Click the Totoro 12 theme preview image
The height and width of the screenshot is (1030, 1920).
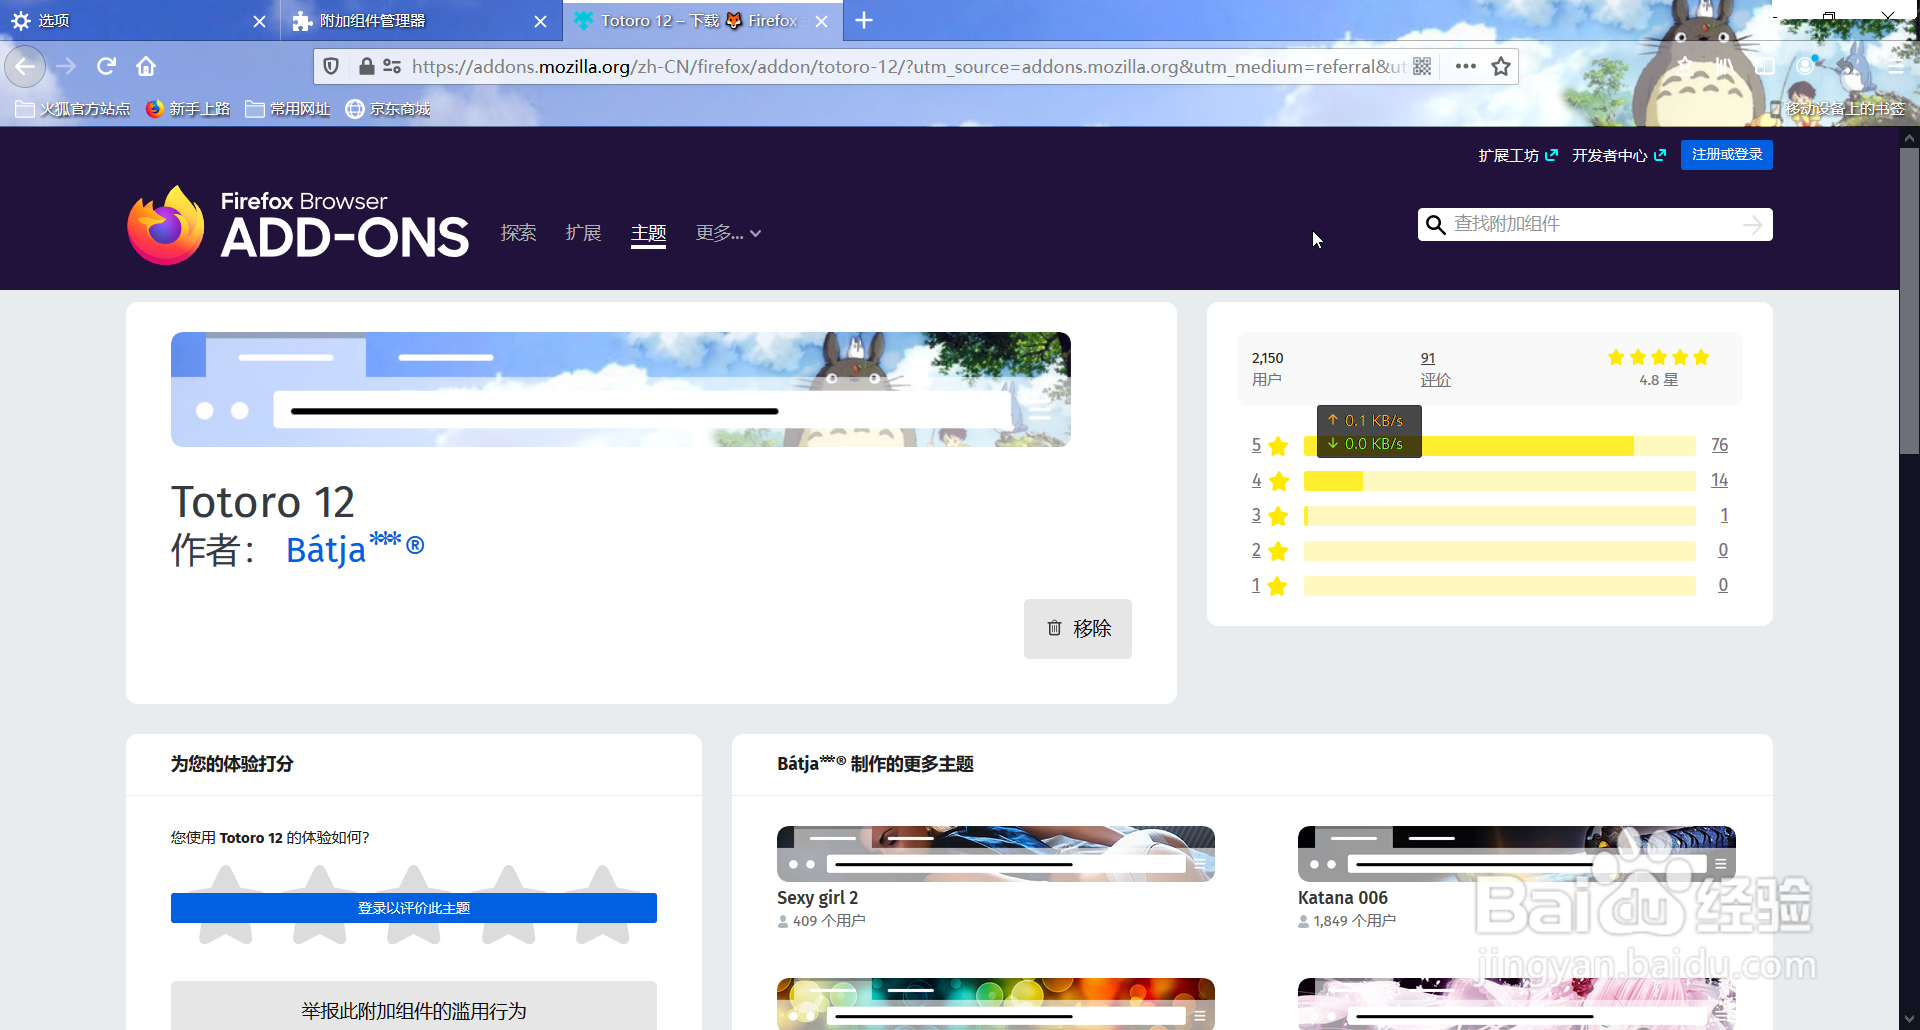[621, 389]
